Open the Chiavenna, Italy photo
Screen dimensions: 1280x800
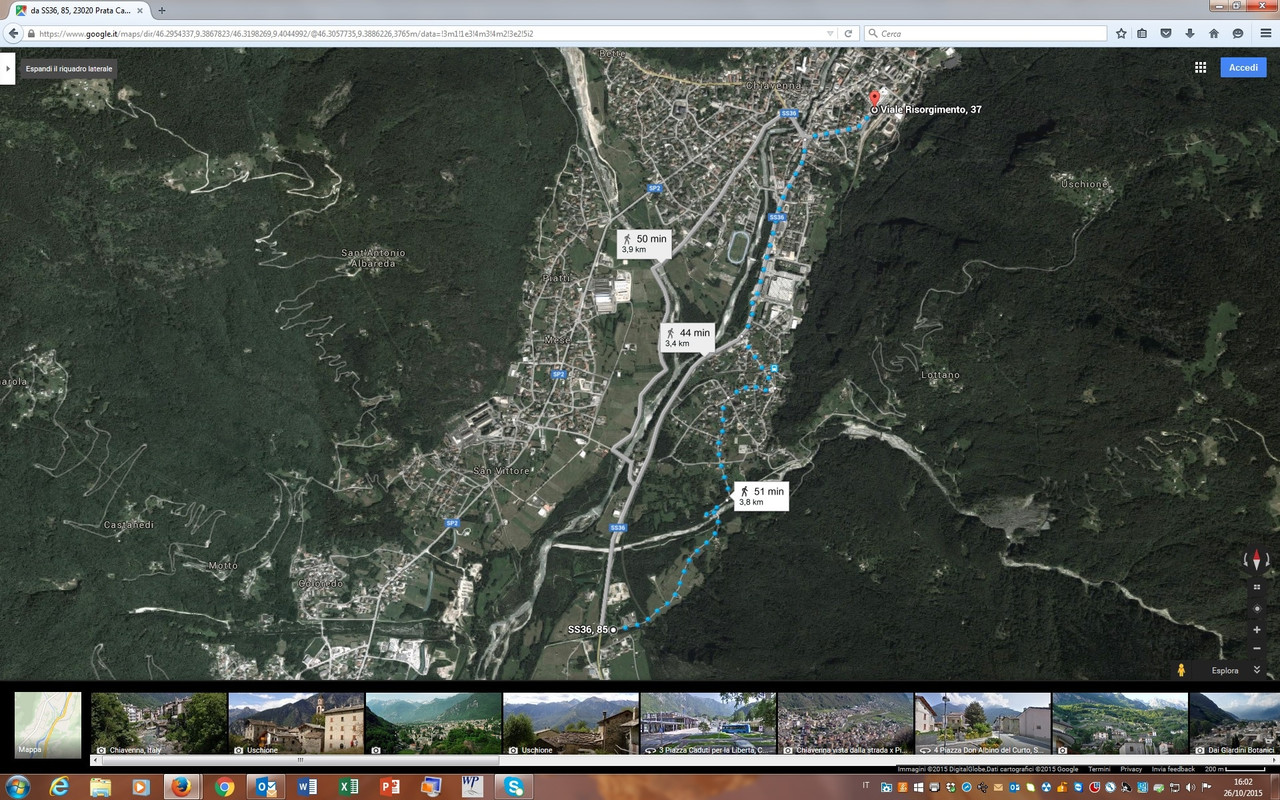pyautogui.click(x=159, y=723)
